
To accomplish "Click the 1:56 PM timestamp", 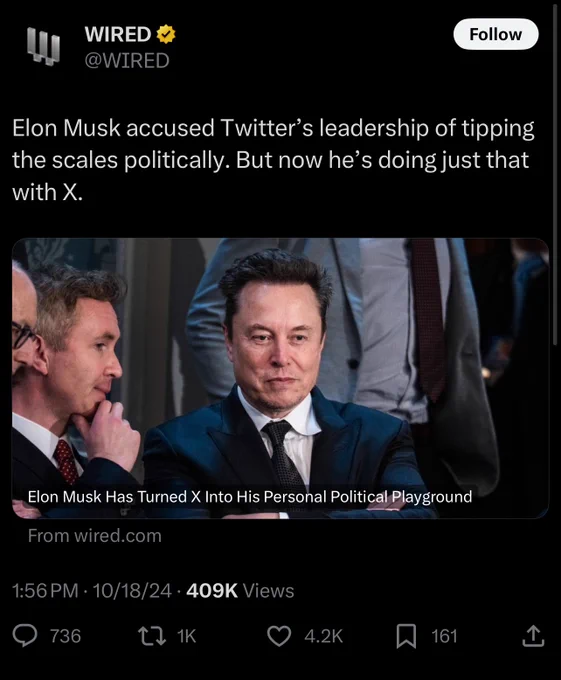I will (46, 591).
